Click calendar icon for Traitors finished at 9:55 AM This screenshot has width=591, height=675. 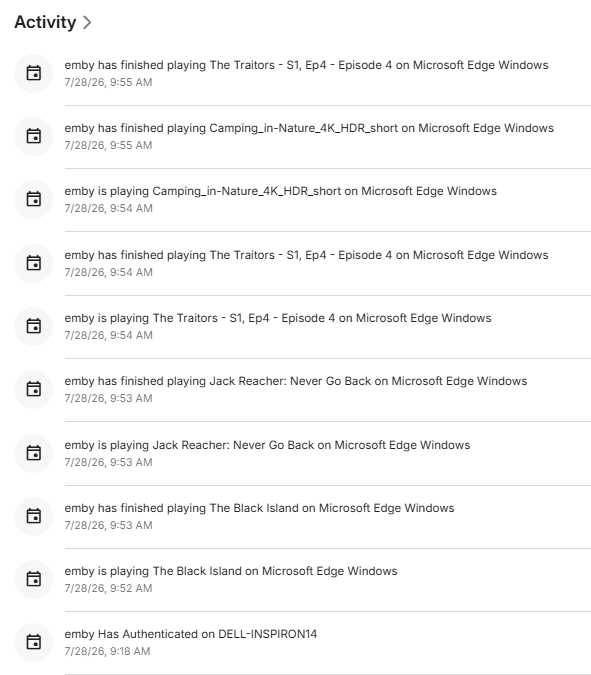coord(34,73)
